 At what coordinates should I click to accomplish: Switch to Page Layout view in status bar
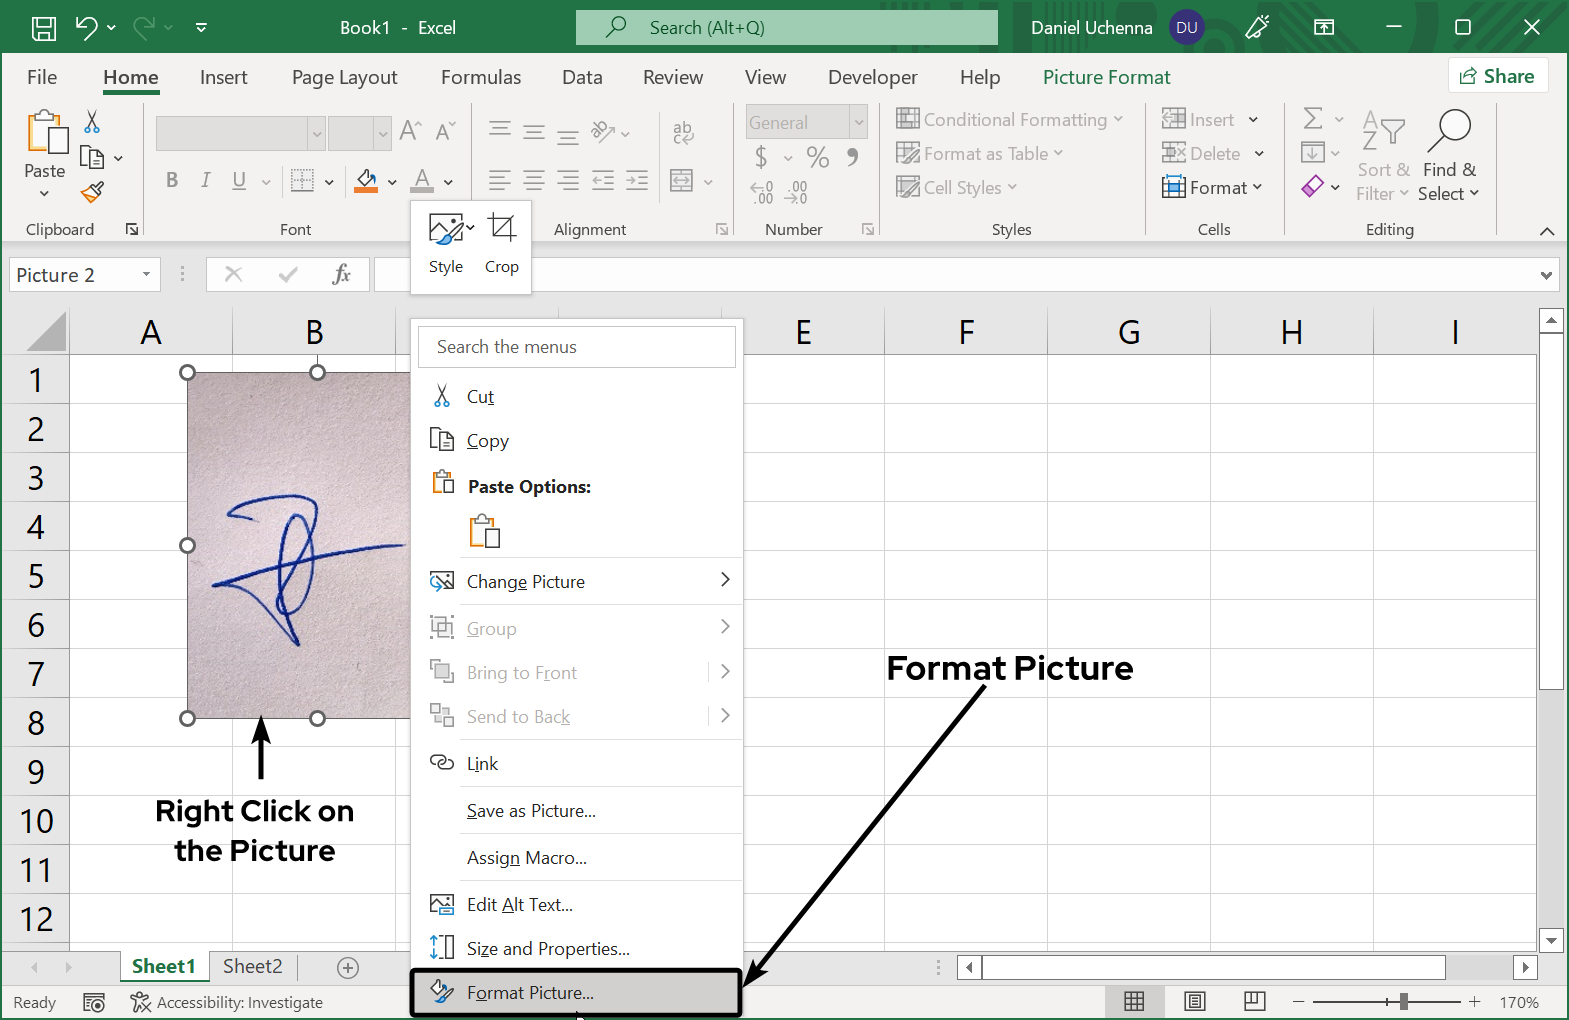(x=1194, y=1002)
